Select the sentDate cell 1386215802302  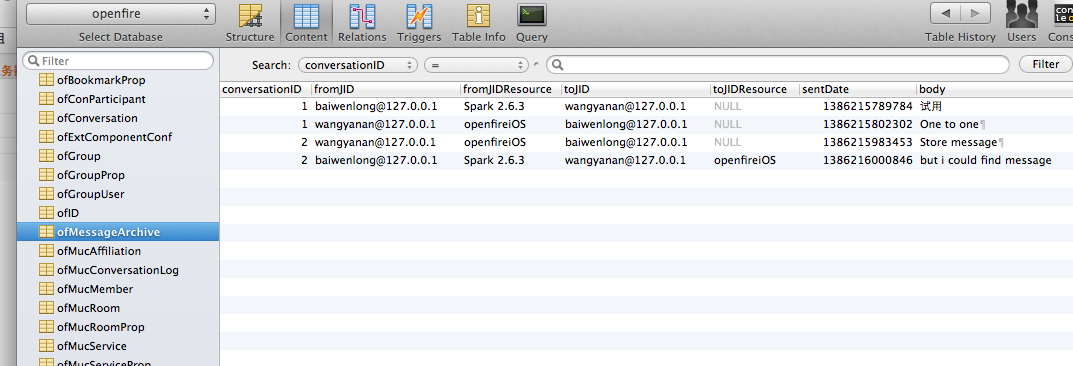[x=868, y=125]
